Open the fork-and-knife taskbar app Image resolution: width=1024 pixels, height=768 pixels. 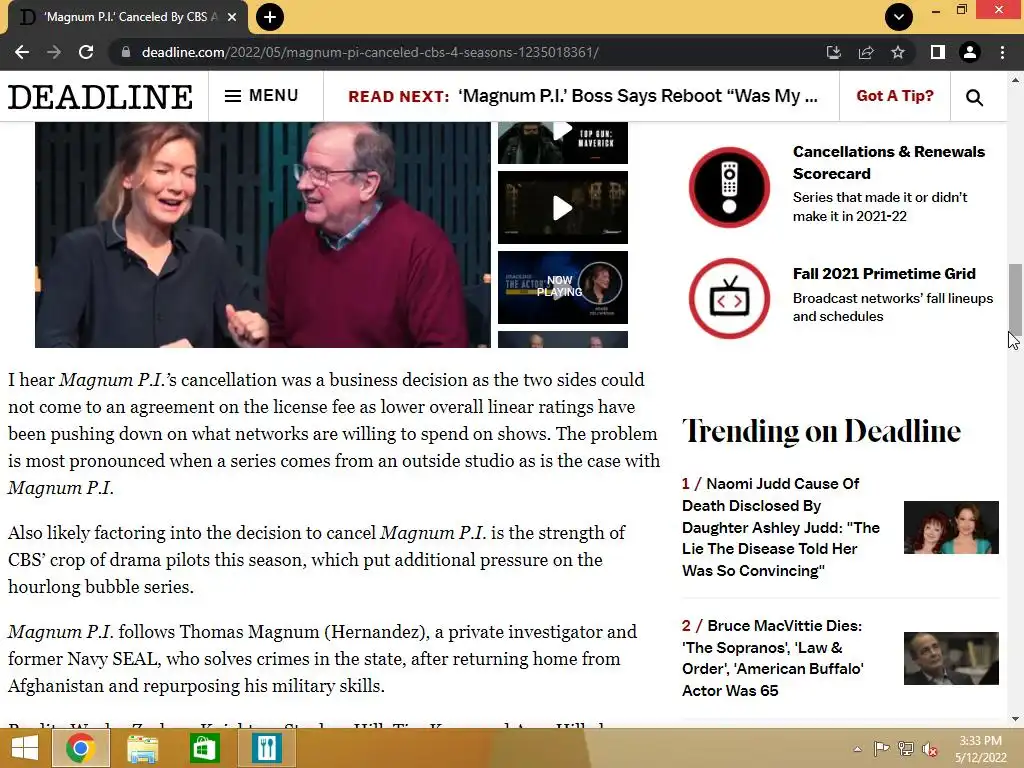point(266,748)
